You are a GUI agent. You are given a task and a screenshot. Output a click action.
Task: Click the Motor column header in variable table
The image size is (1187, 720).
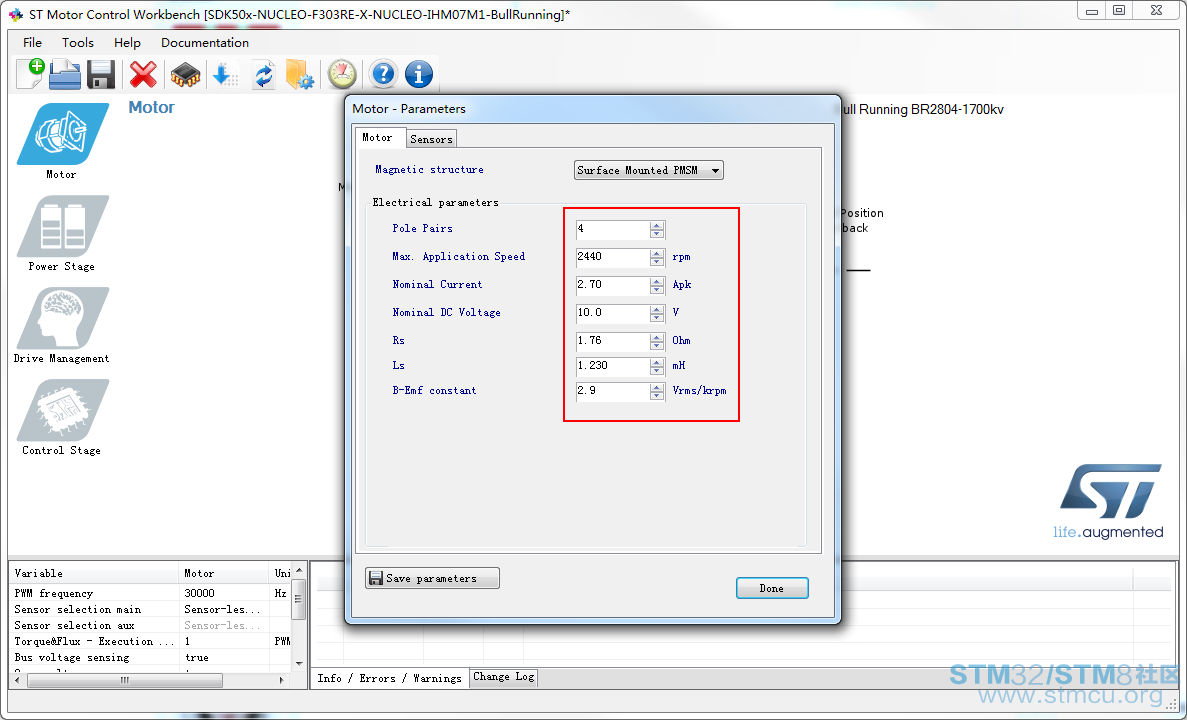225,573
